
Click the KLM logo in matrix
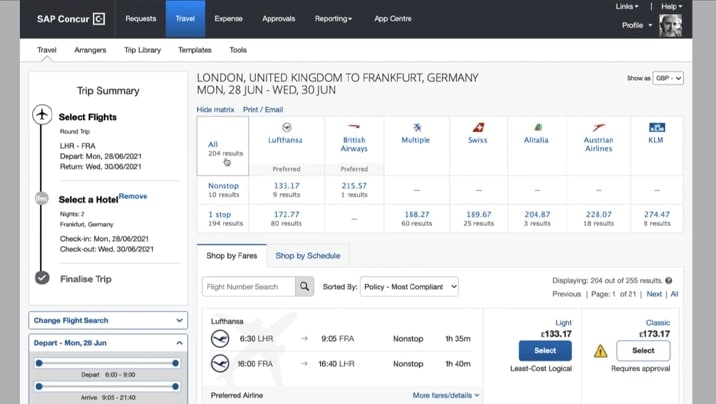pyautogui.click(x=657, y=127)
